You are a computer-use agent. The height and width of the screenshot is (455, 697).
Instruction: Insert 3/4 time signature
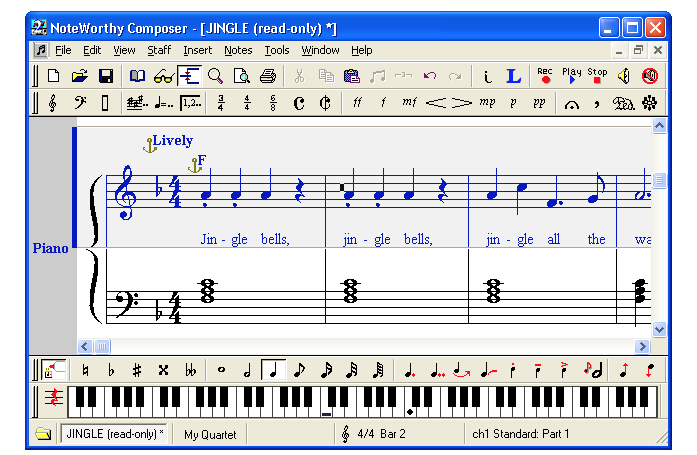(221, 103)
